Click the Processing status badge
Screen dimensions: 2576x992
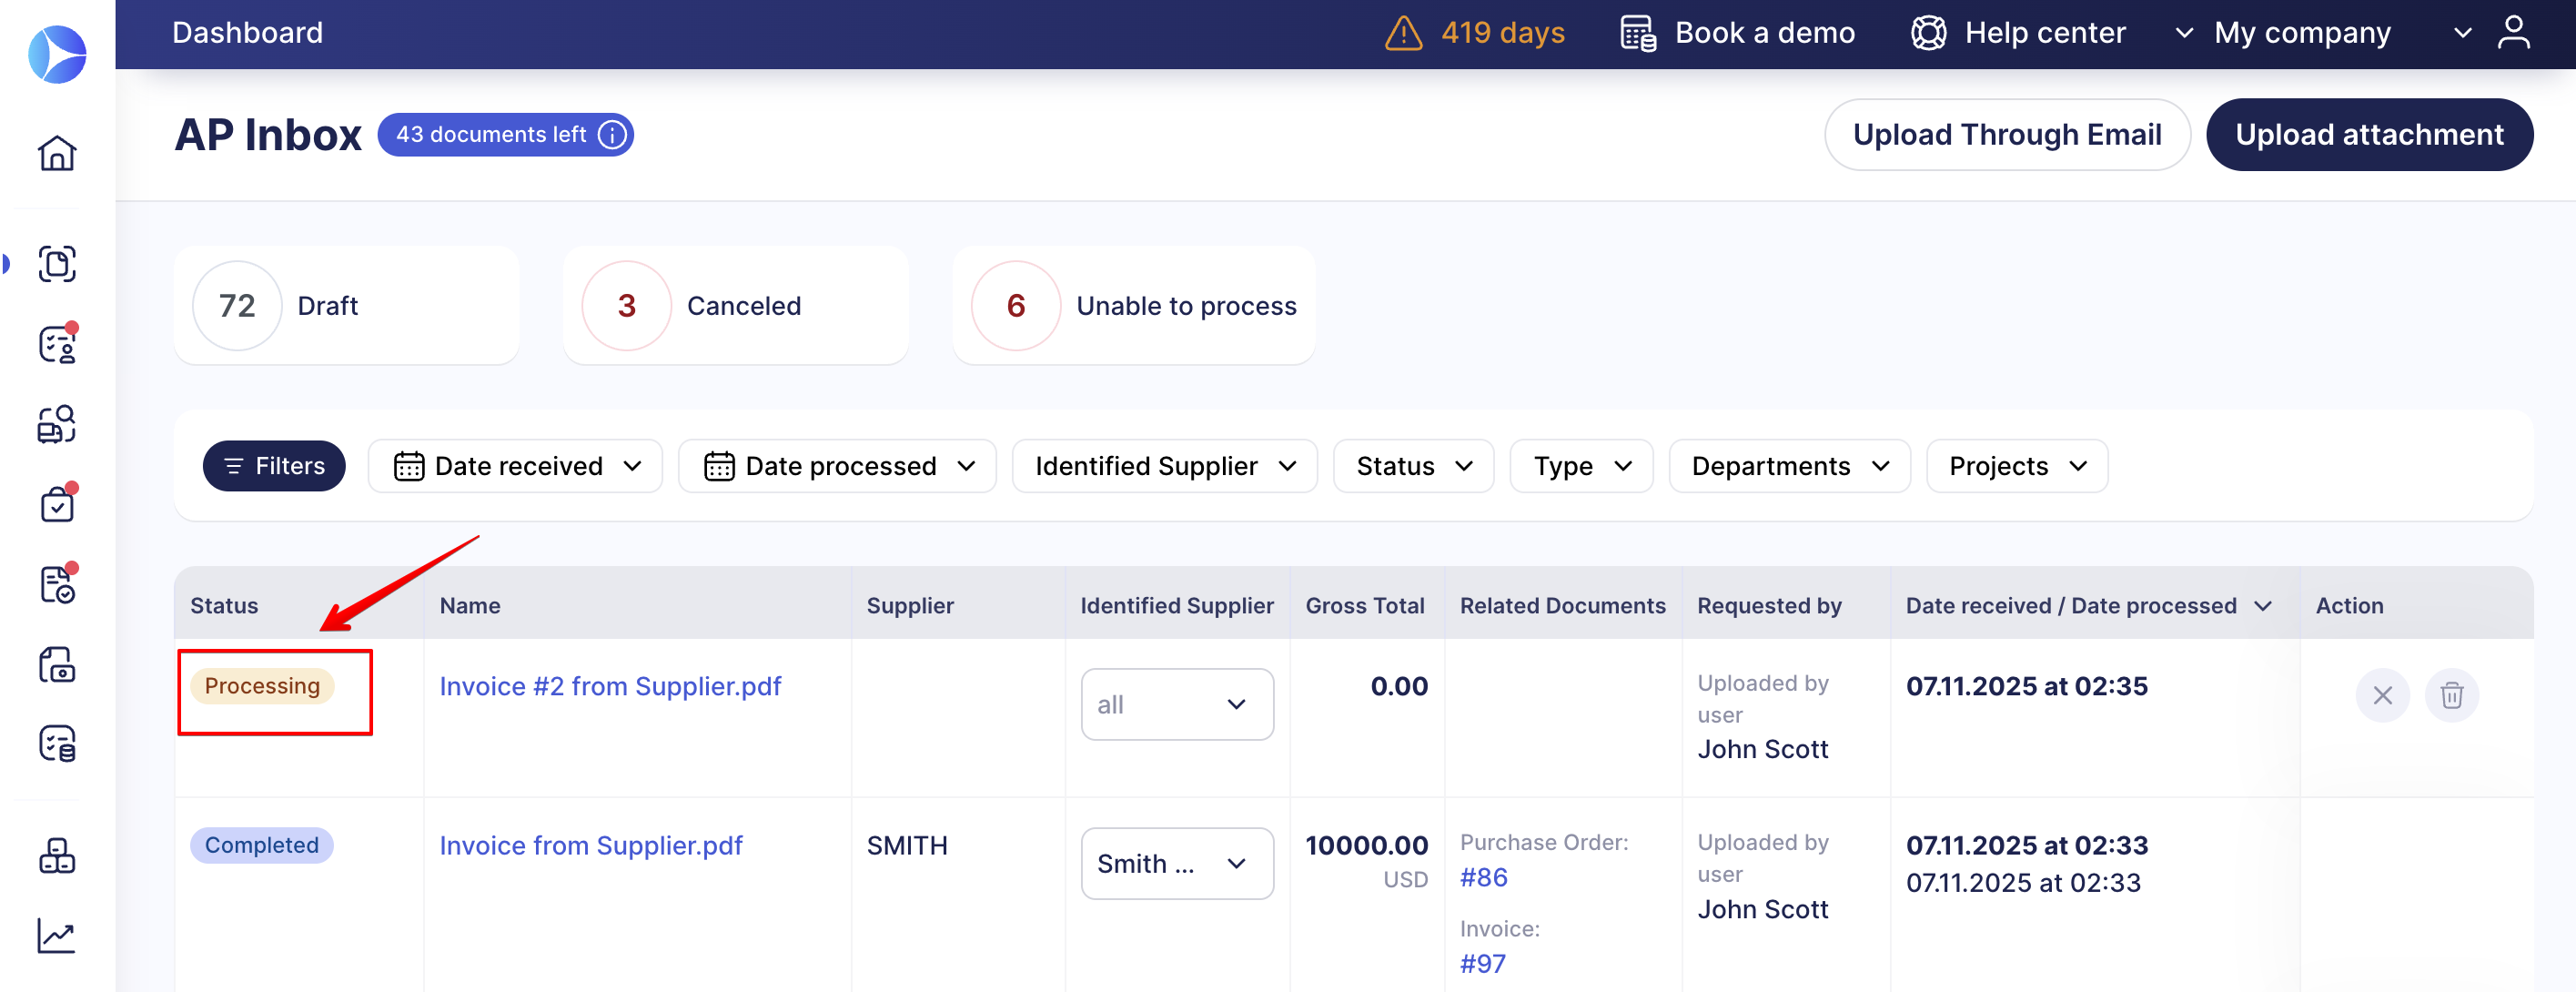pyautogui.click(x=262, y=686)
